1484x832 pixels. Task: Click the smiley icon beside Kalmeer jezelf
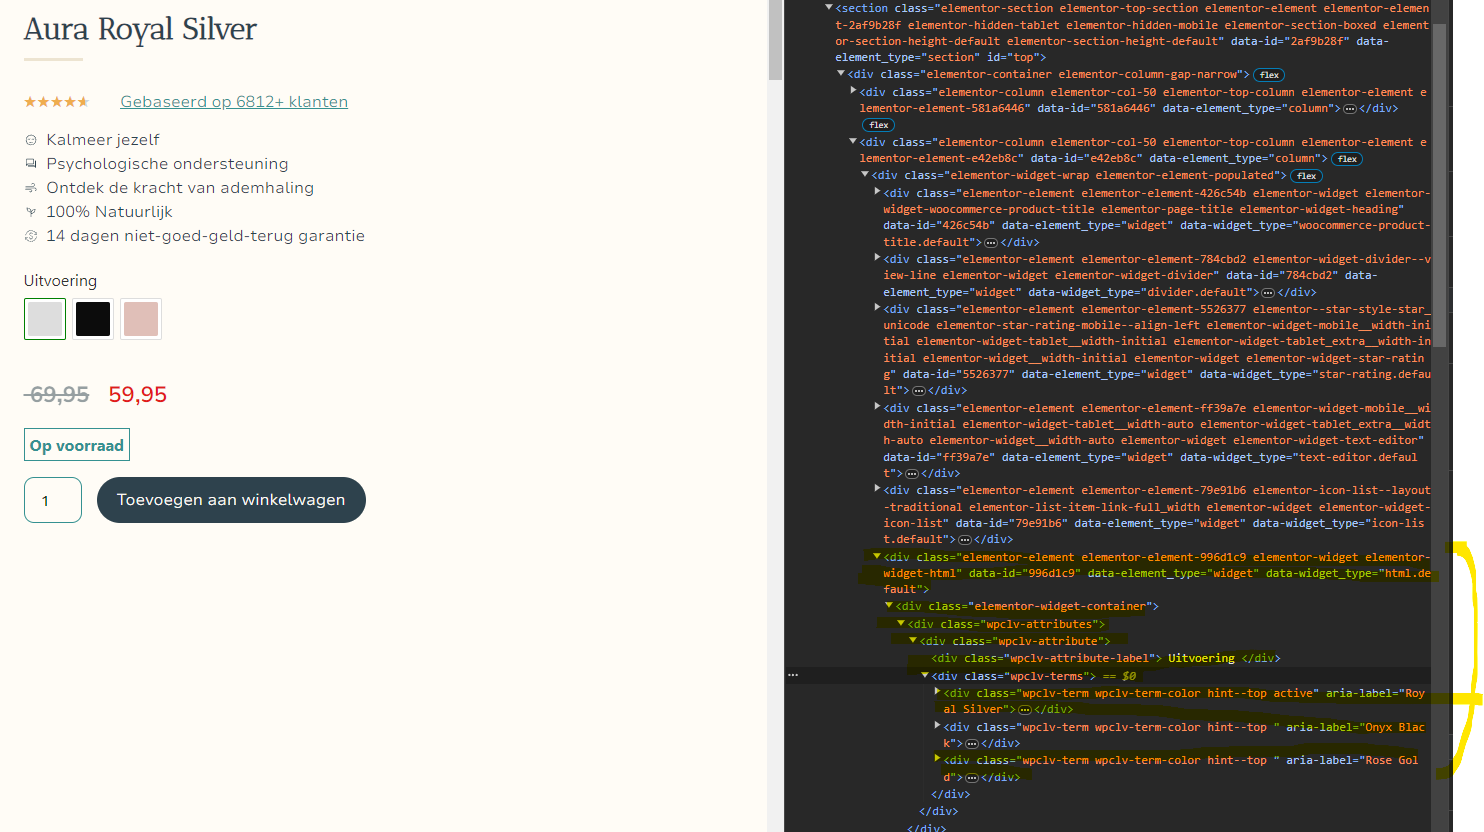(x=31, y=140)
